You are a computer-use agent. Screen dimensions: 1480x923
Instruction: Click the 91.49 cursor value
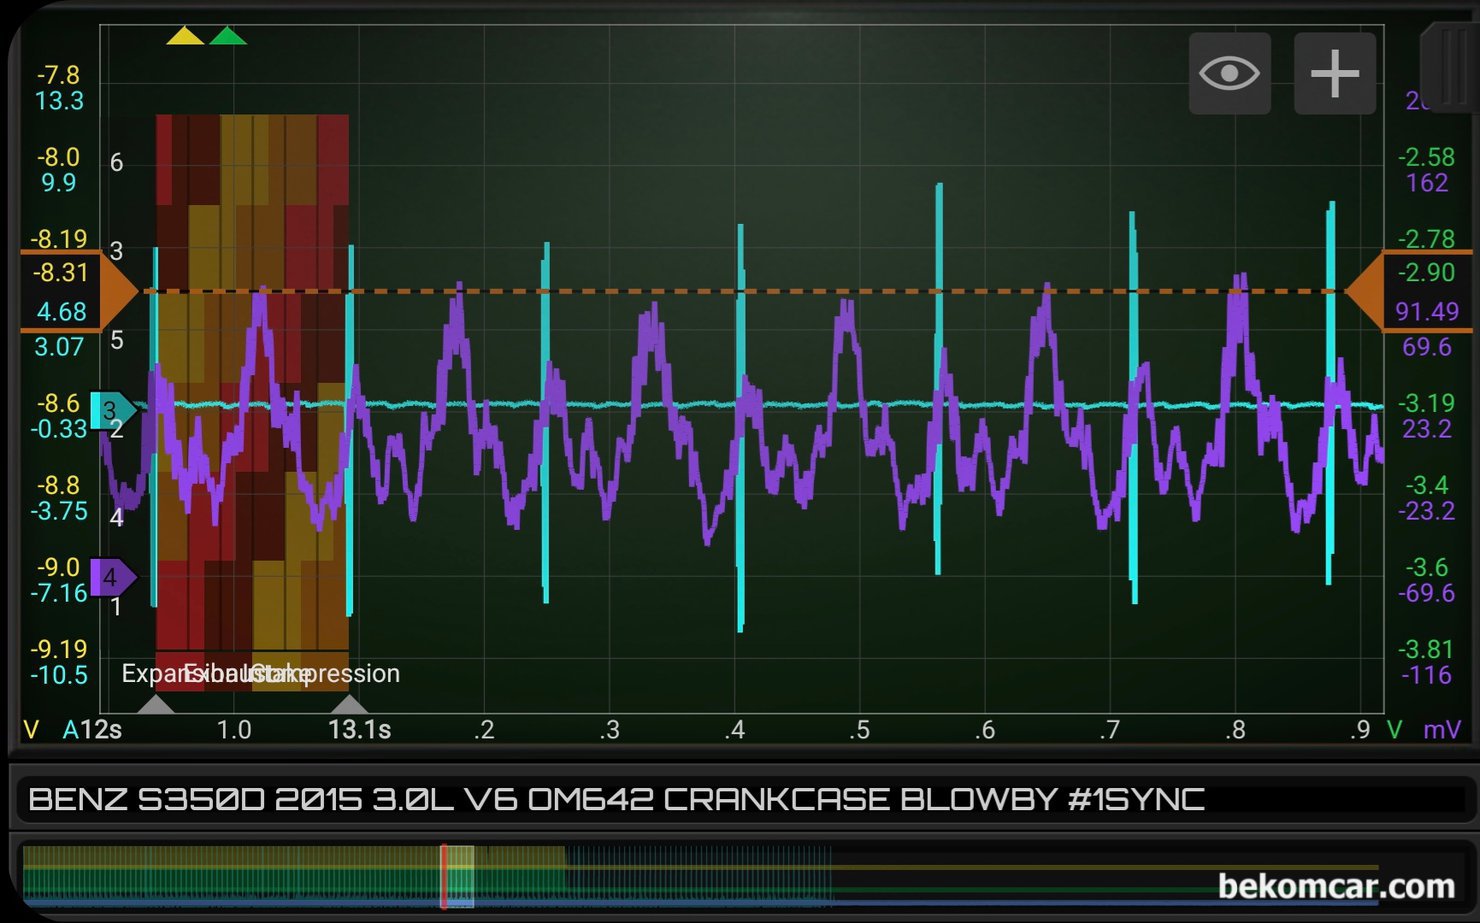pos(1427,312)
